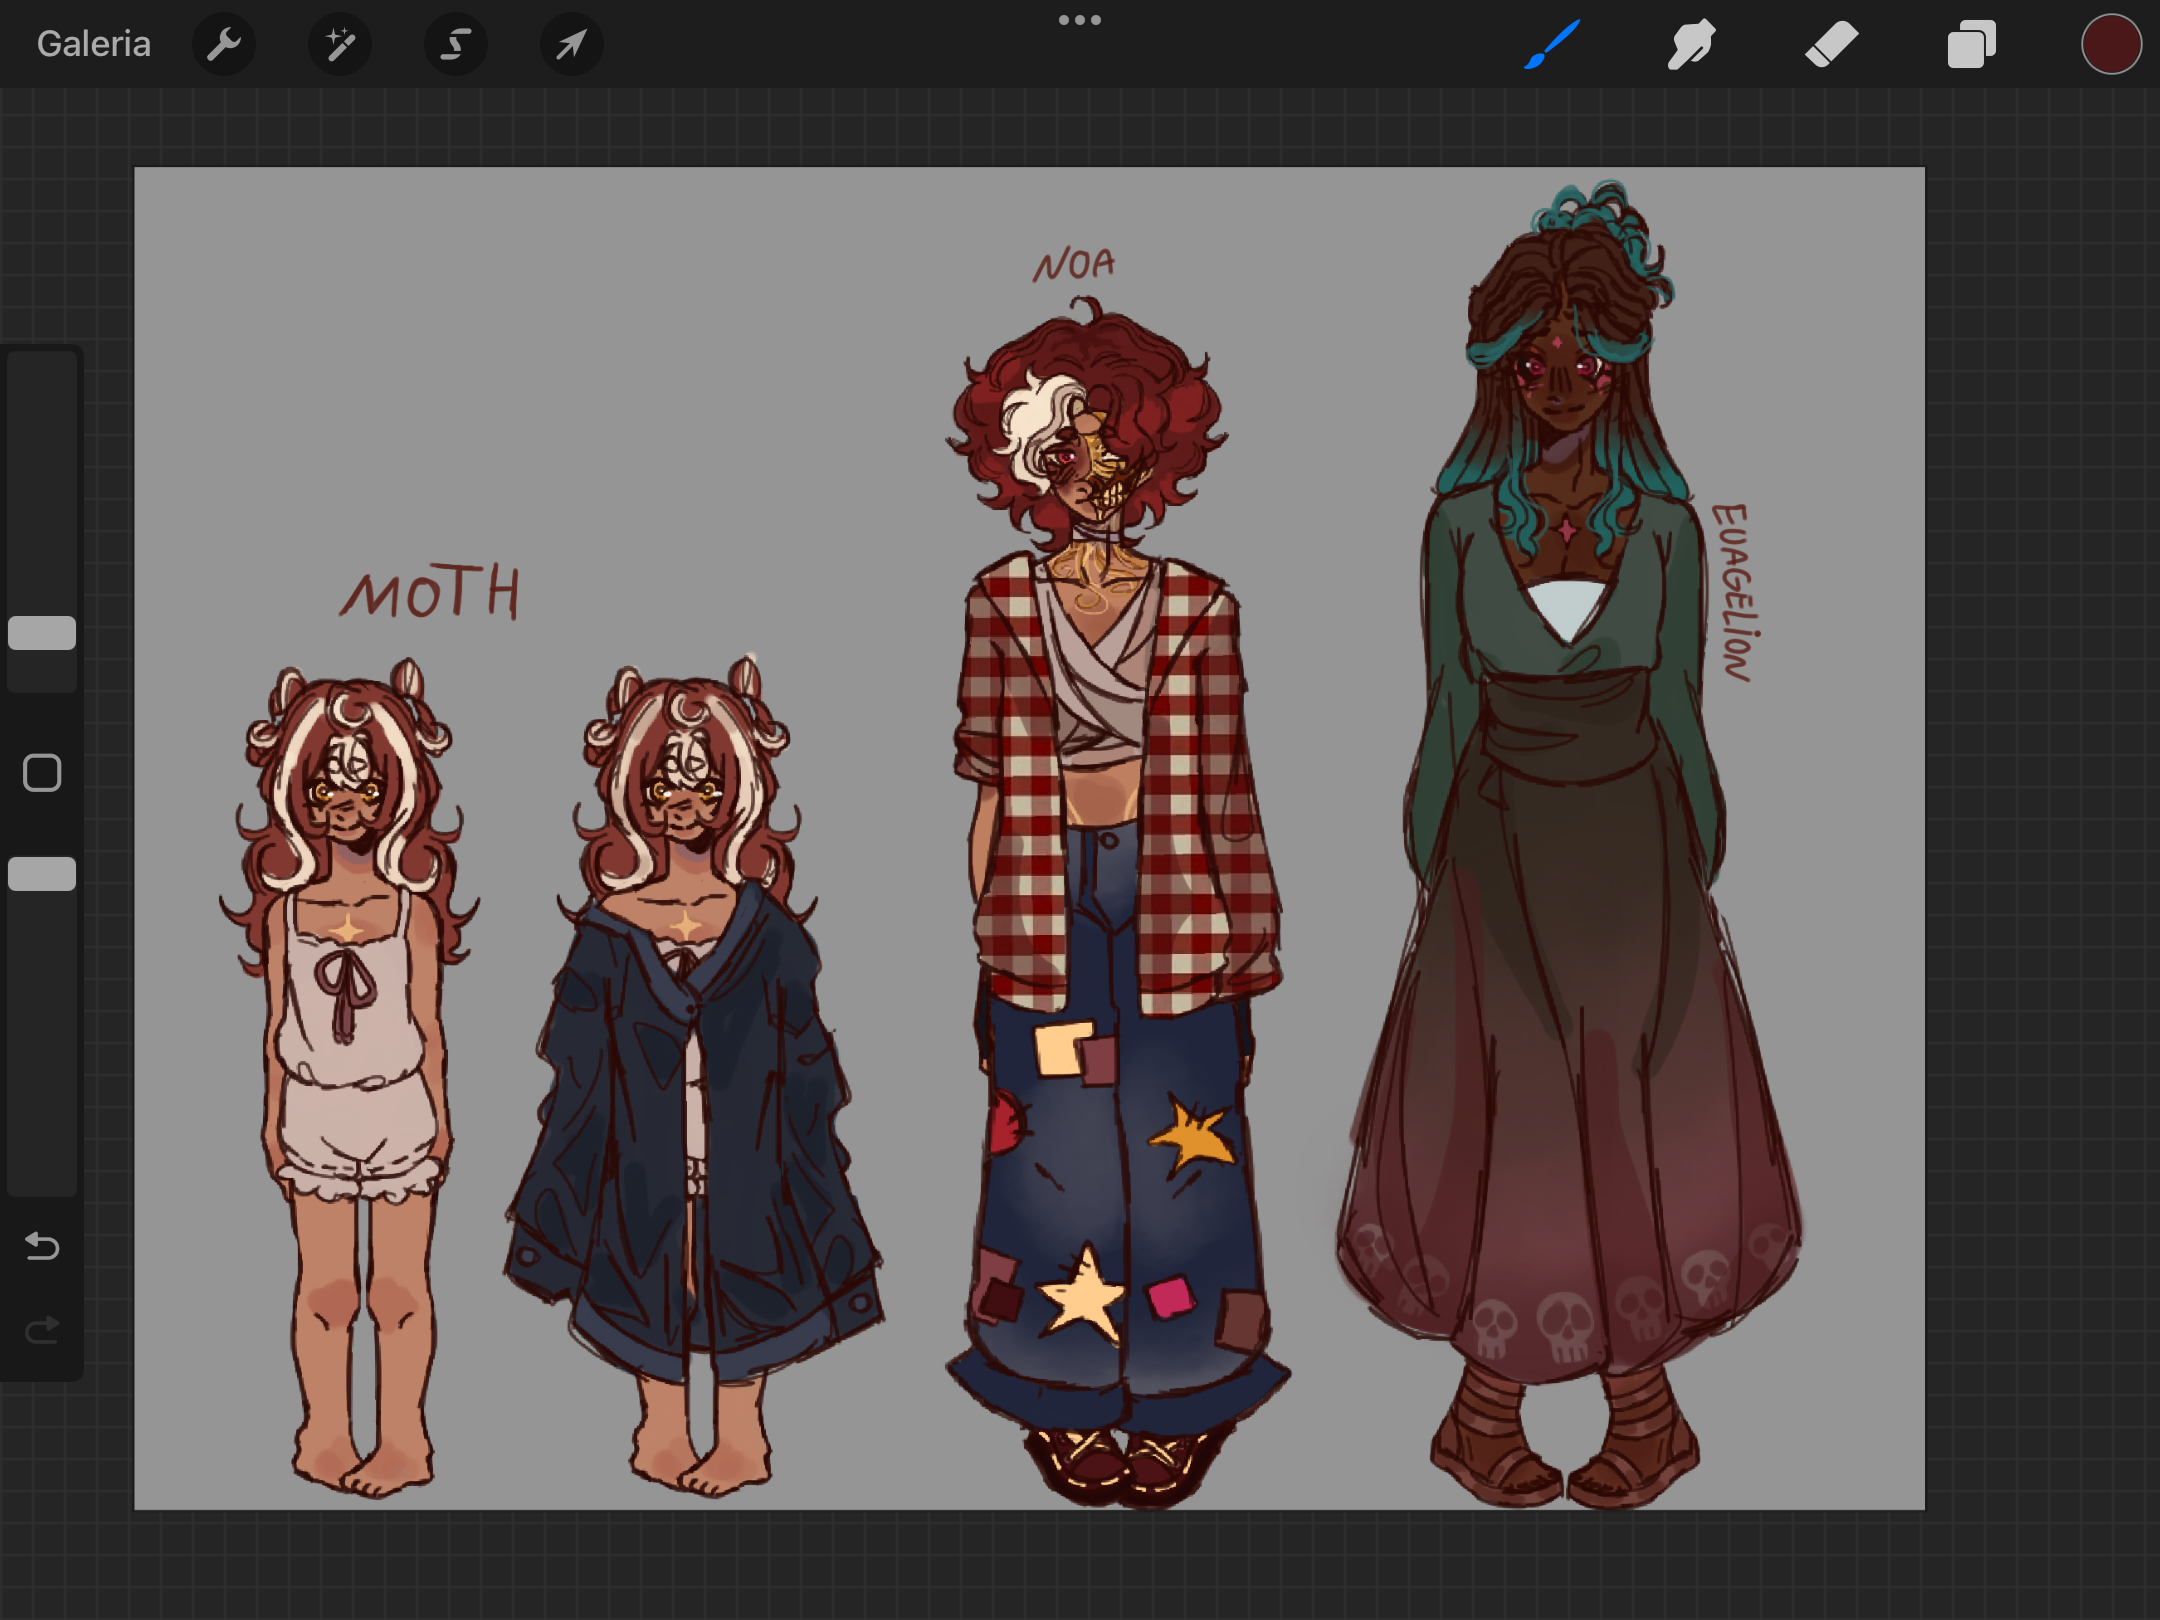This screenshot has height=1620, width=2160.
Task: Undo the last stroke
Action: pos(42,1246)
